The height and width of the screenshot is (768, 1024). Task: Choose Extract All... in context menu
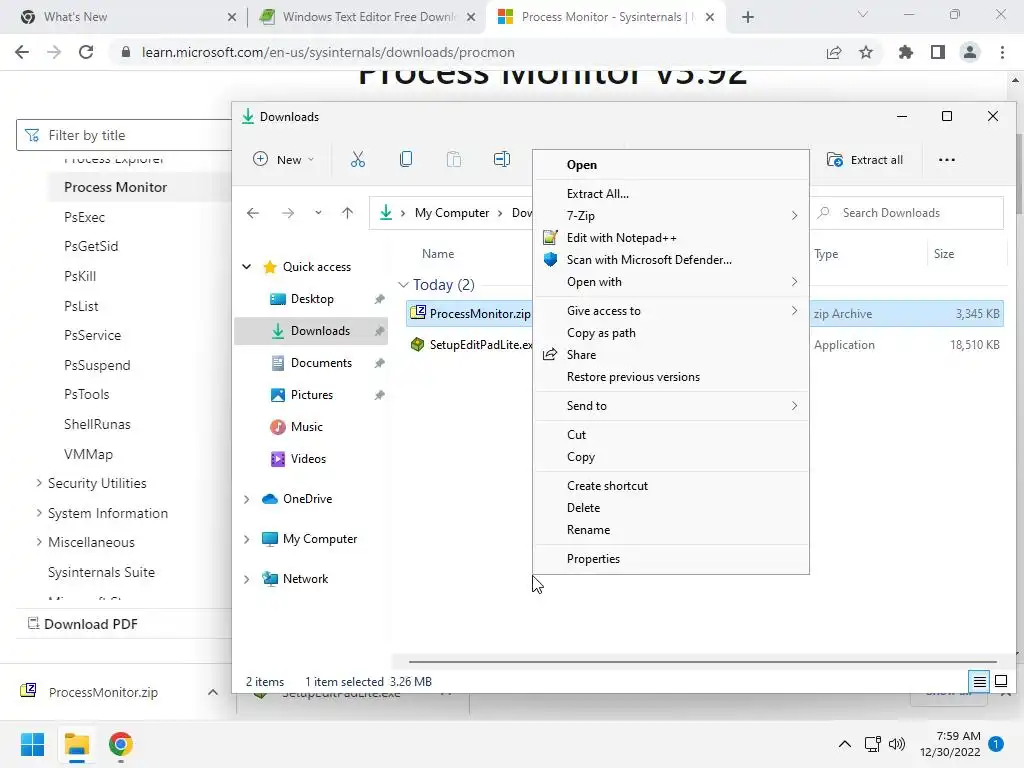coord(671,193)
